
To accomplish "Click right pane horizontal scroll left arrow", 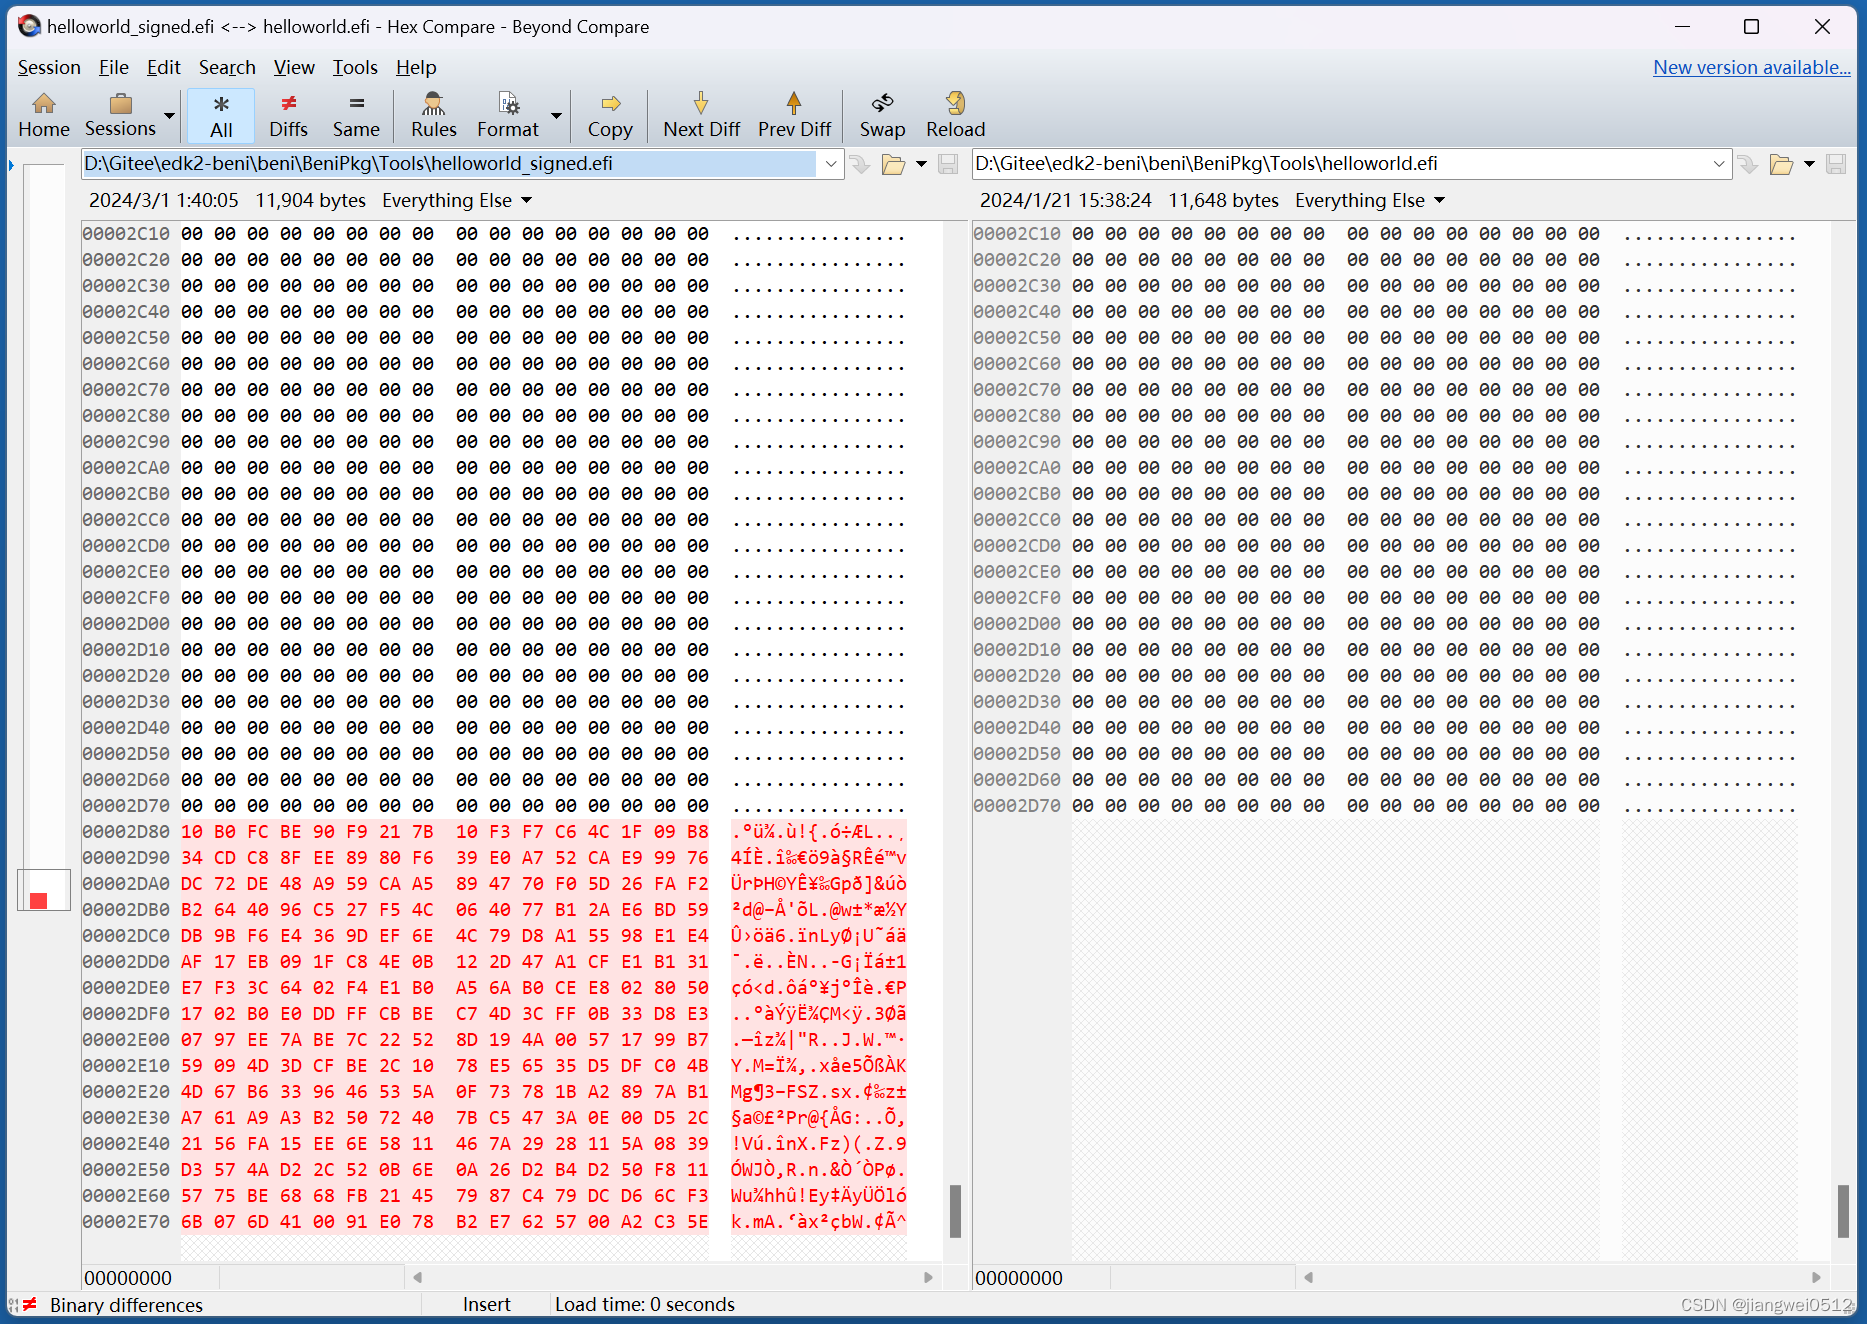I will click(x=1307, y=1277).
